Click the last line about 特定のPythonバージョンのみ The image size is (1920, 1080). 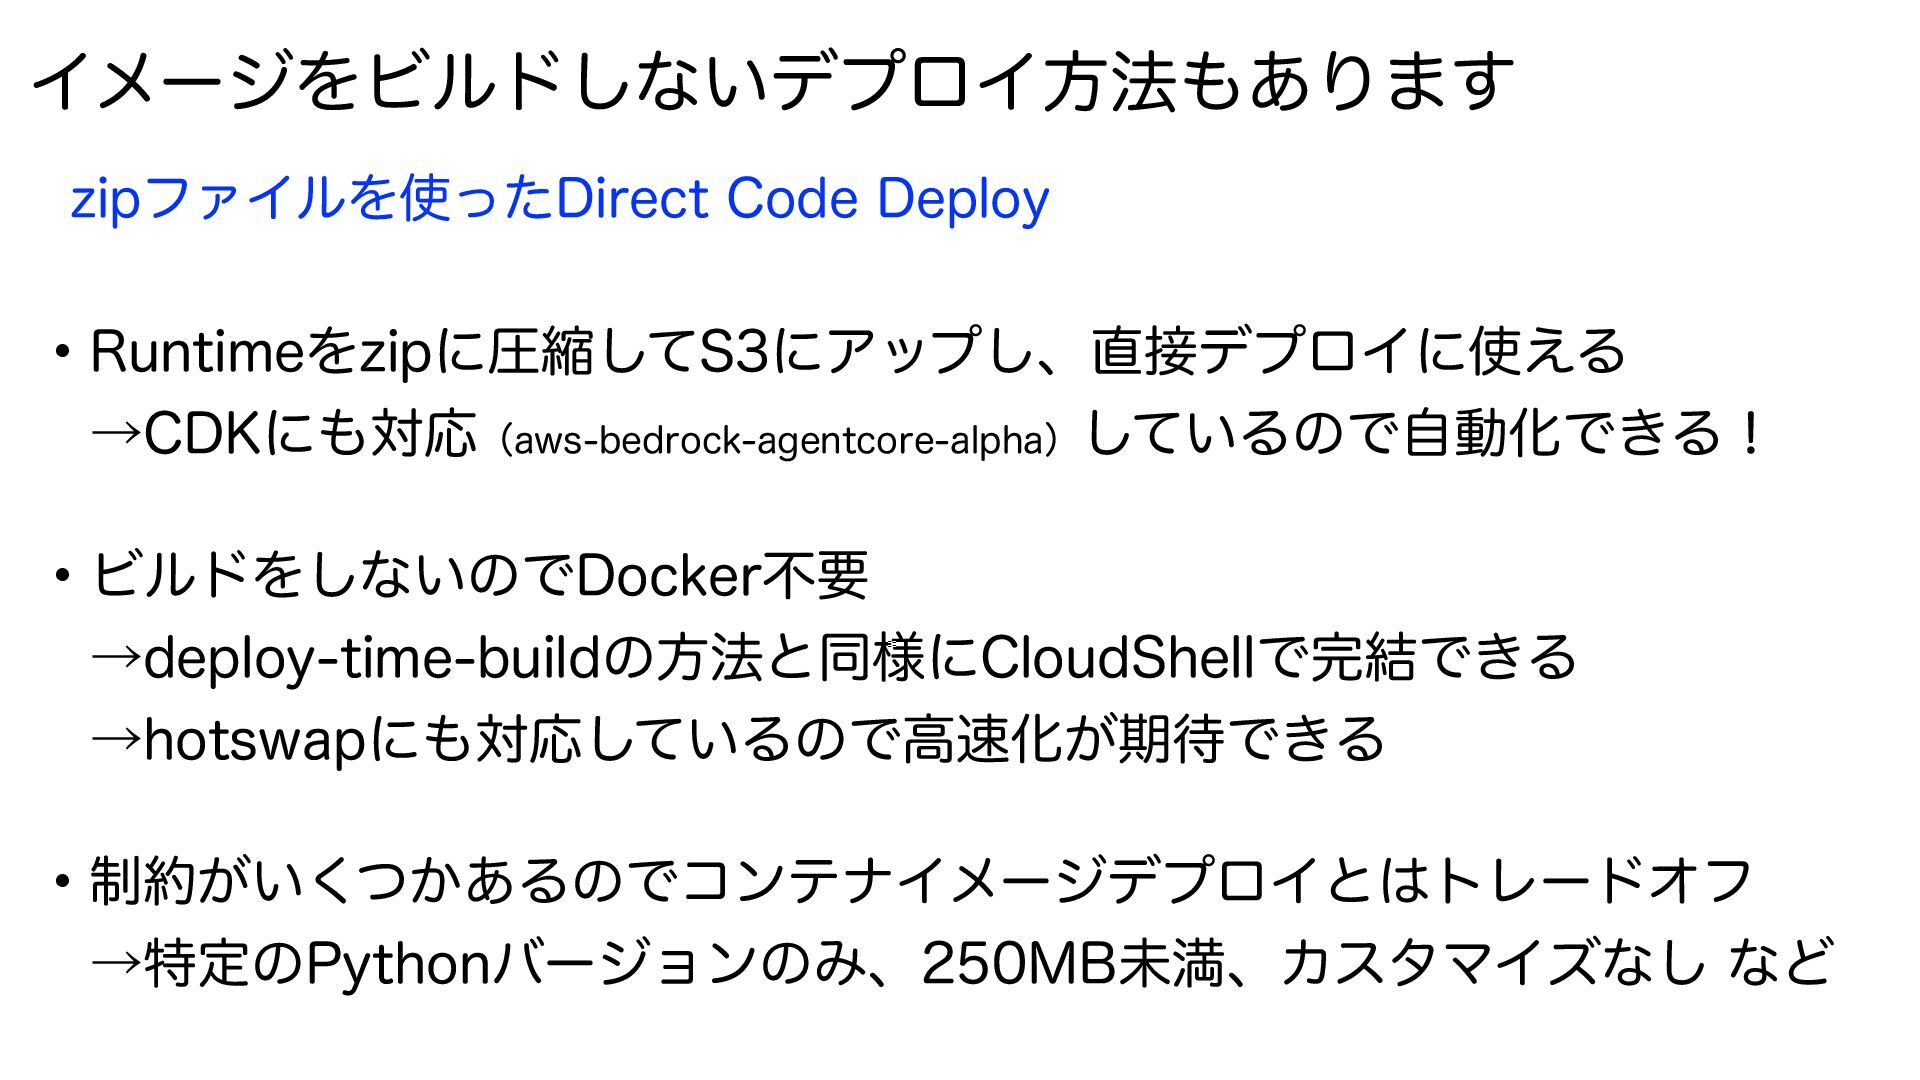[961, 963]
